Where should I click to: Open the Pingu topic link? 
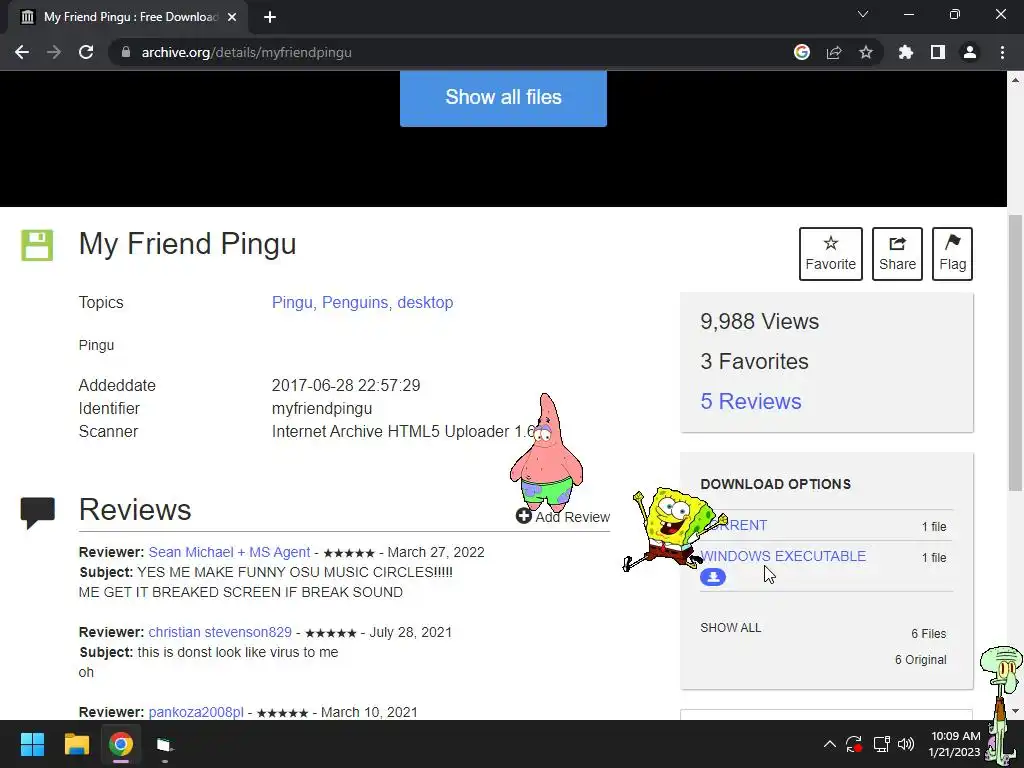(293, 302)
